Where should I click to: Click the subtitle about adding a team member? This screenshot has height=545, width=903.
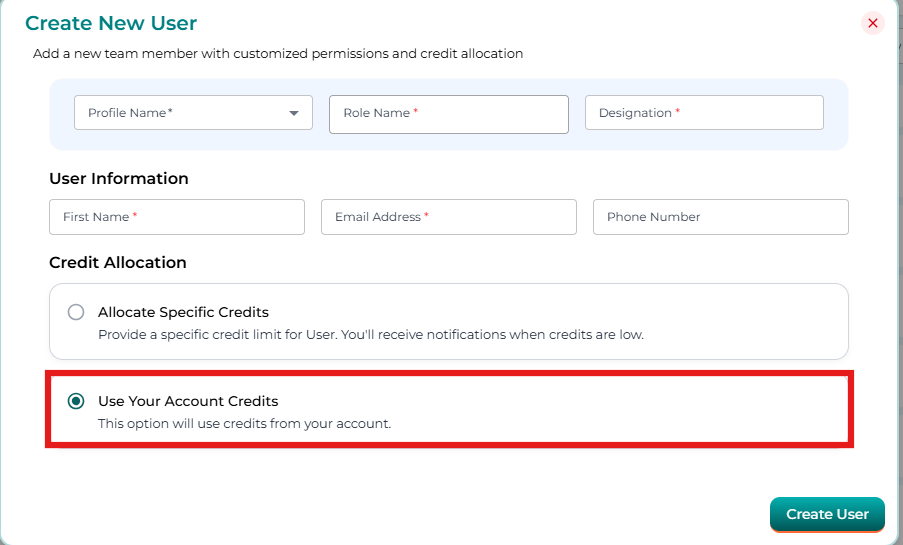pos(278,53)
